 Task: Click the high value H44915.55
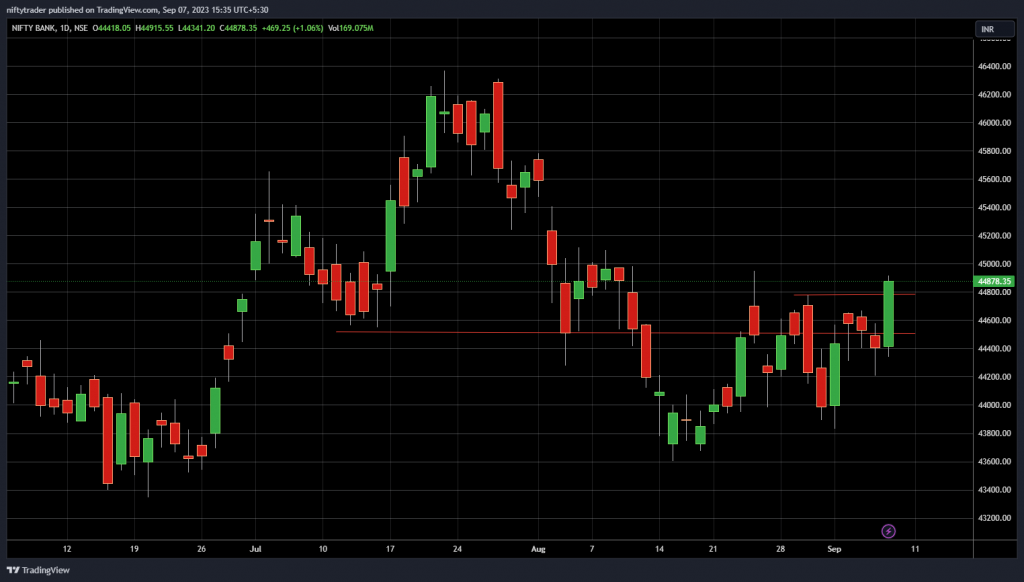coord(154,28)
